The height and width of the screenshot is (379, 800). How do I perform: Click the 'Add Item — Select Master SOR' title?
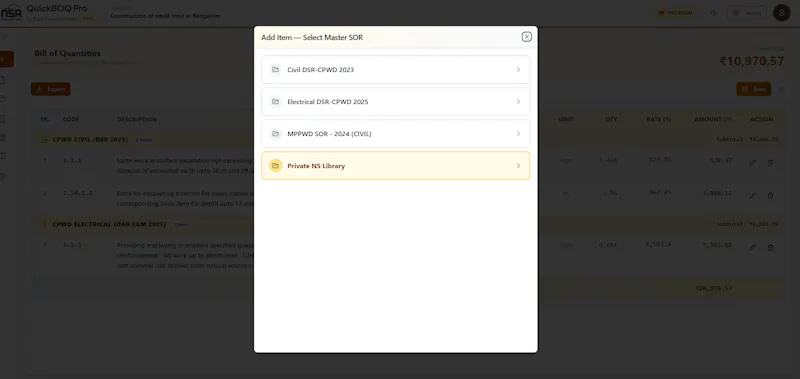click(312, 37)
